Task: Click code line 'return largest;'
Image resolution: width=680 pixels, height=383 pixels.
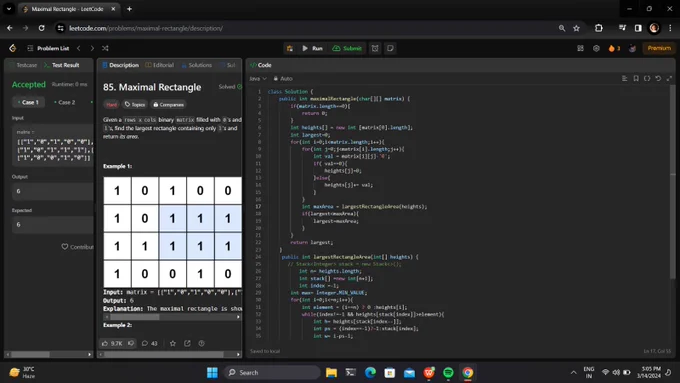Action: tap(312, 242)
